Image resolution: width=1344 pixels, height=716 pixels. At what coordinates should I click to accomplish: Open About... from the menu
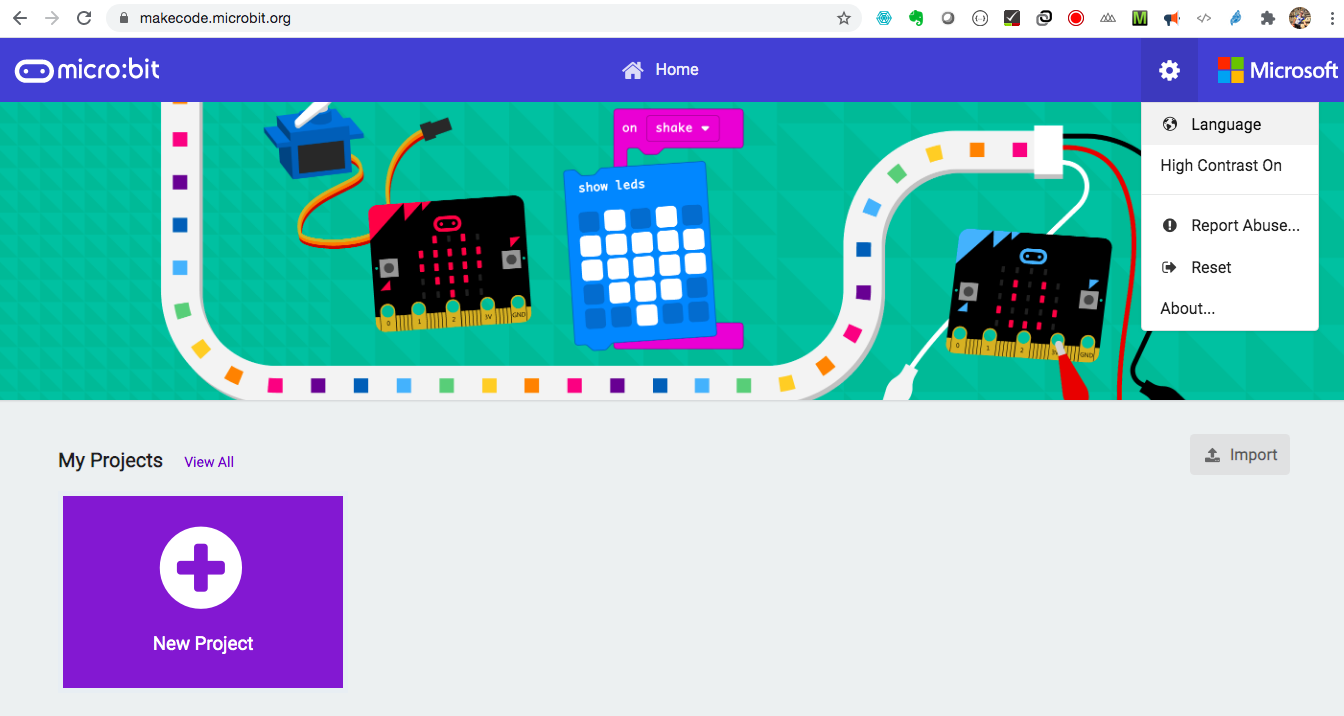point(1229,308)
